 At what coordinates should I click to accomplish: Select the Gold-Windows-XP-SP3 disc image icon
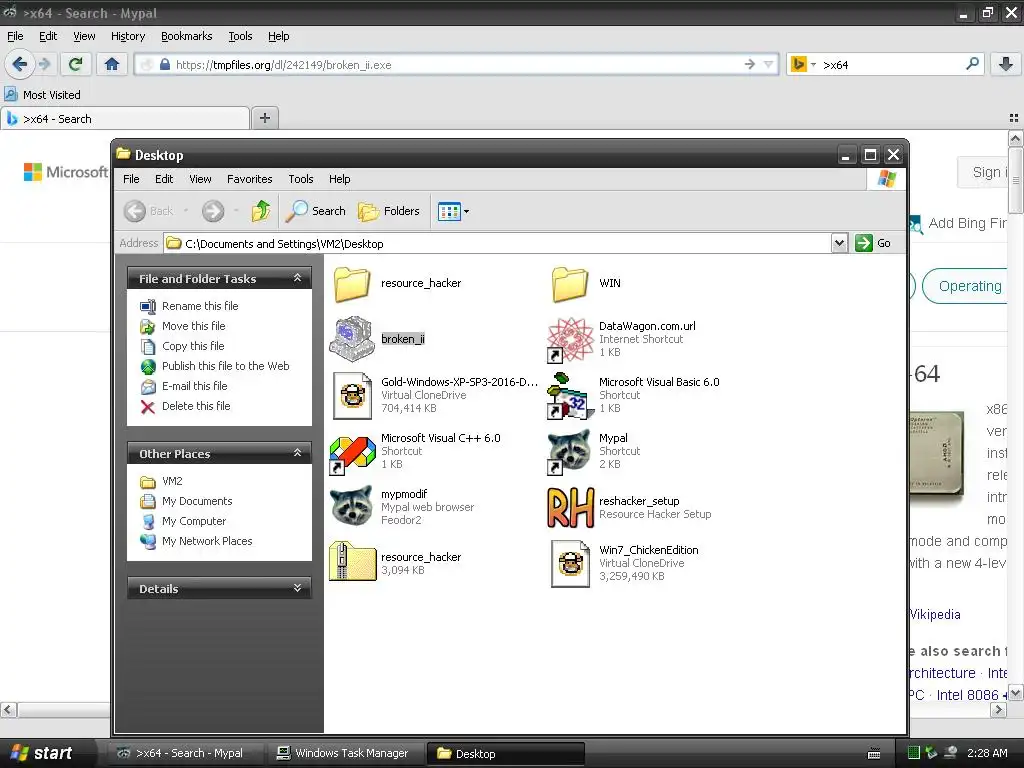point(352,396)
